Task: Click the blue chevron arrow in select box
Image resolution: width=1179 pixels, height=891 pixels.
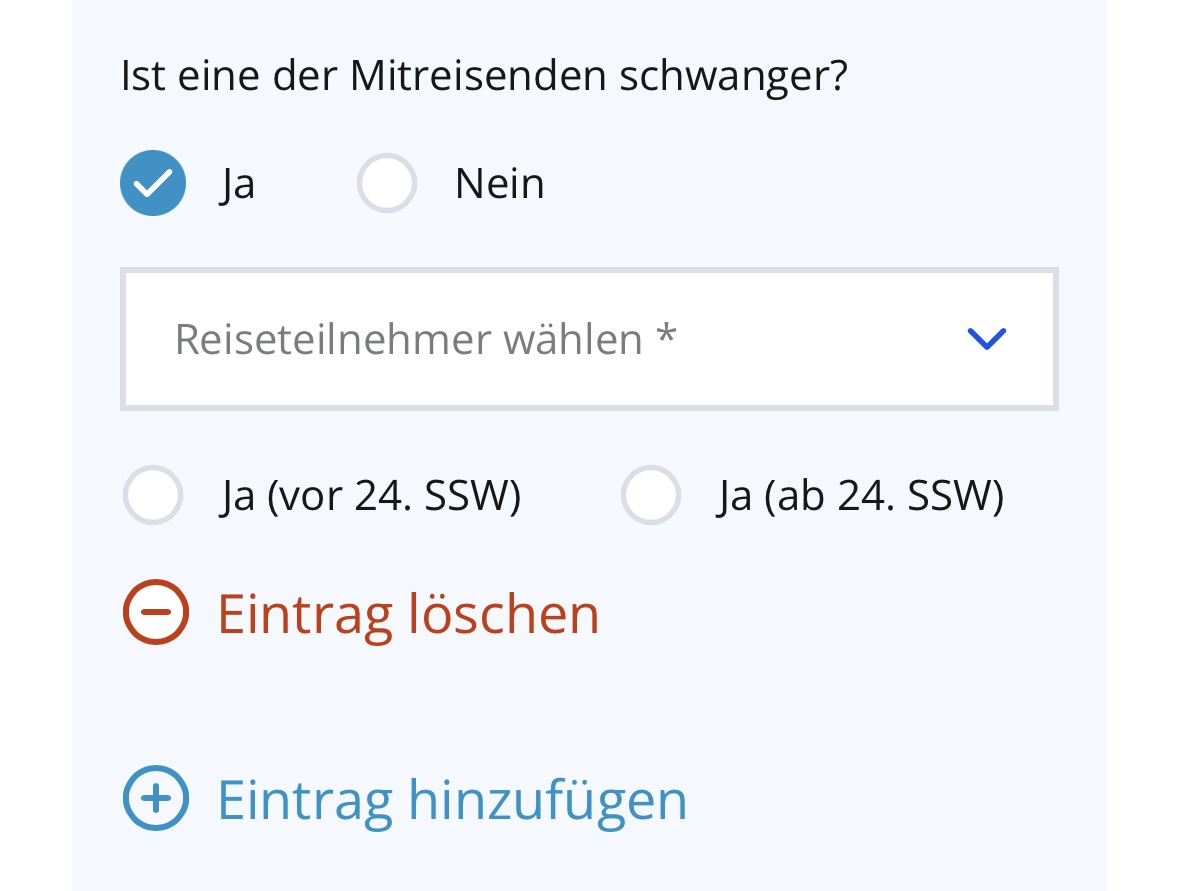Action: pos(986,339)
